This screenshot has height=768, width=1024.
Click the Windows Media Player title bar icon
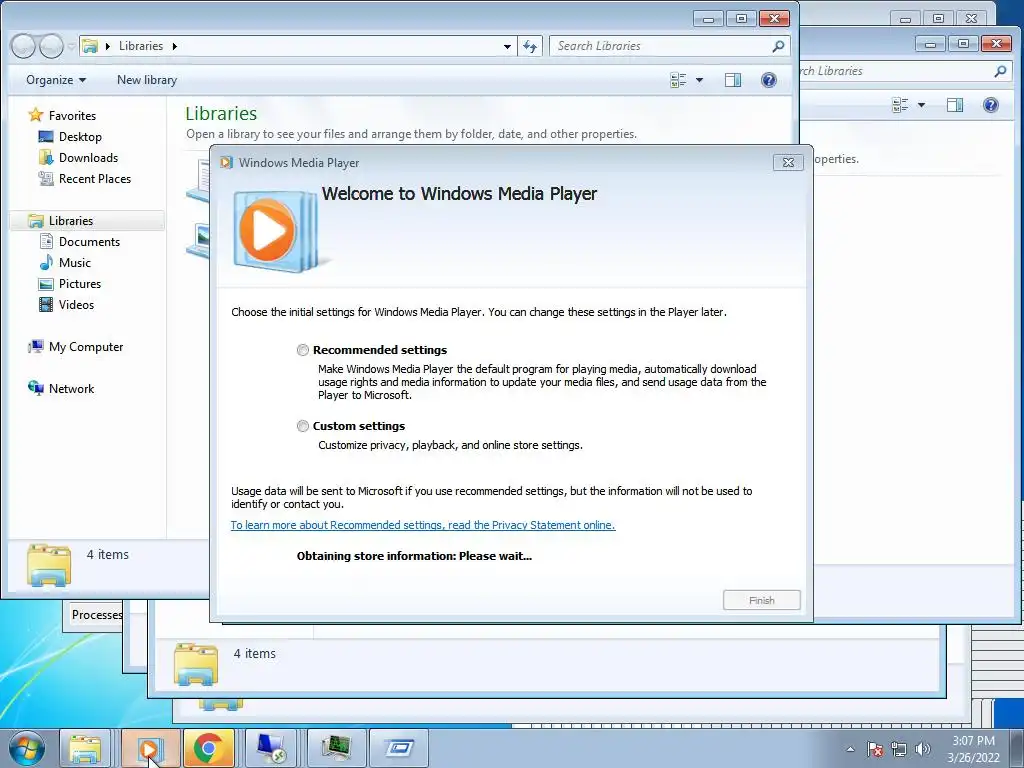click(226, 163)
